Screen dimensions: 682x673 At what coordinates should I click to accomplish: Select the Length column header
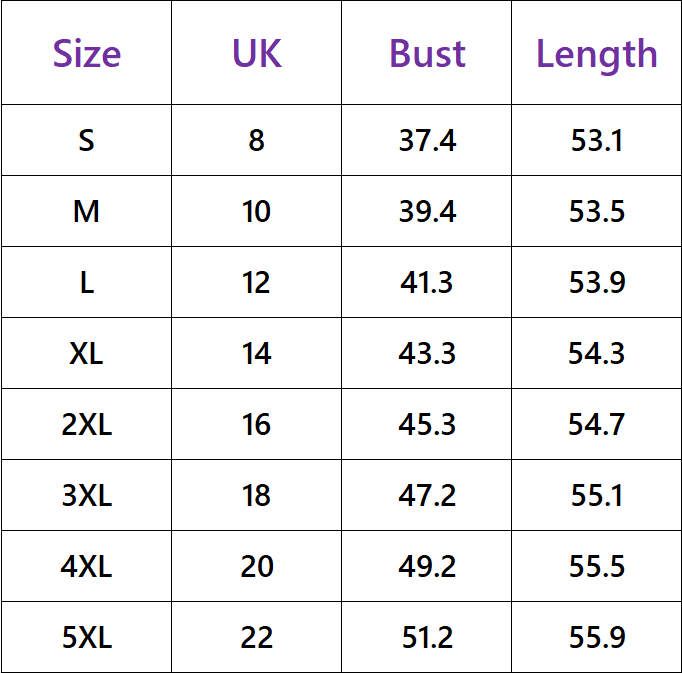596,55
